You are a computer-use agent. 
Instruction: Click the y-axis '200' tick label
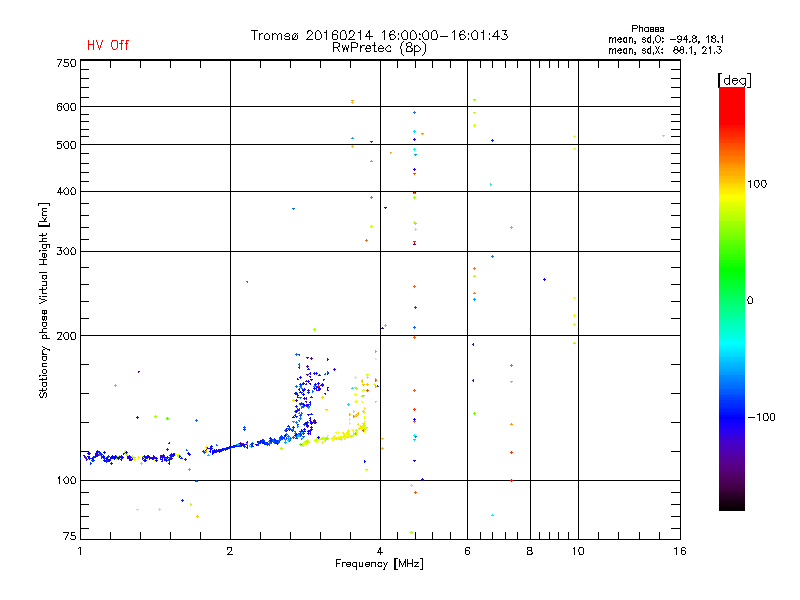(x=66, y=336)
